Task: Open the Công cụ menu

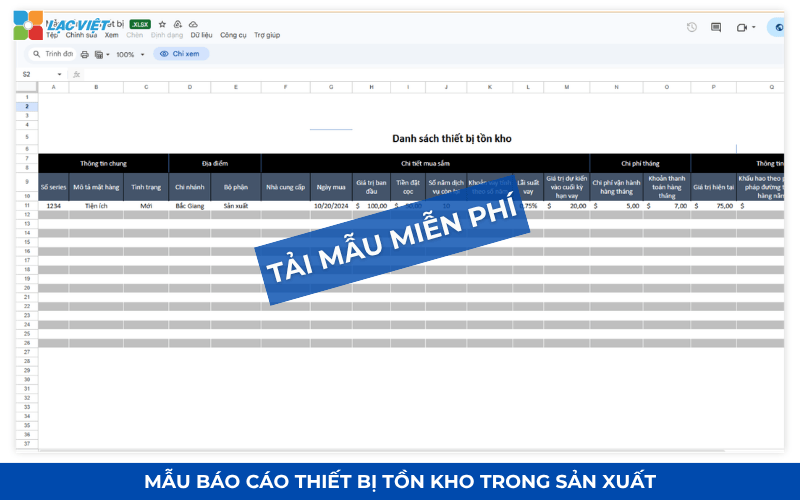Action: 233,35
